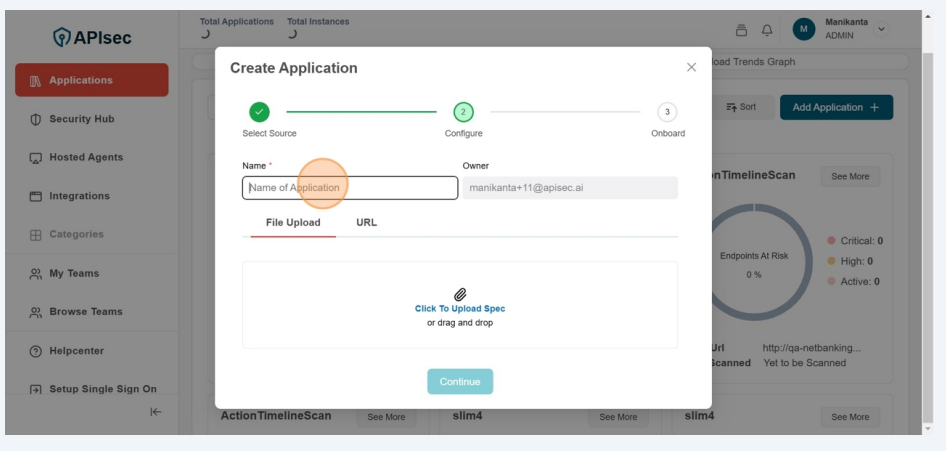Click the Helpcenter question mark icon
The height and width of the screenshot is (451, 946).
36,351
